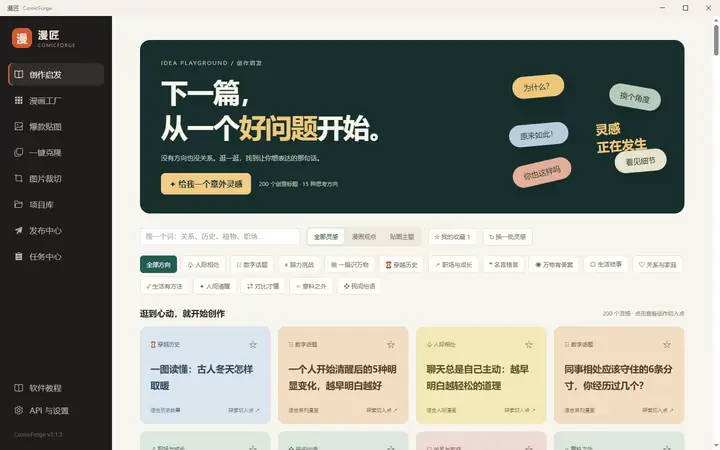720x450 pixels.
Task: Click 换一批灵感 to refresh ideas
Action: click(507, 237)
